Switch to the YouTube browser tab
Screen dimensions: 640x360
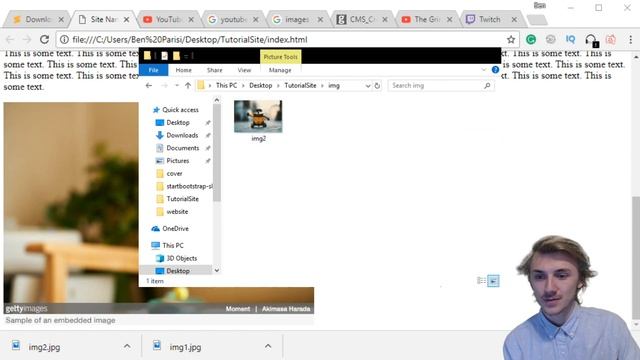167,19
